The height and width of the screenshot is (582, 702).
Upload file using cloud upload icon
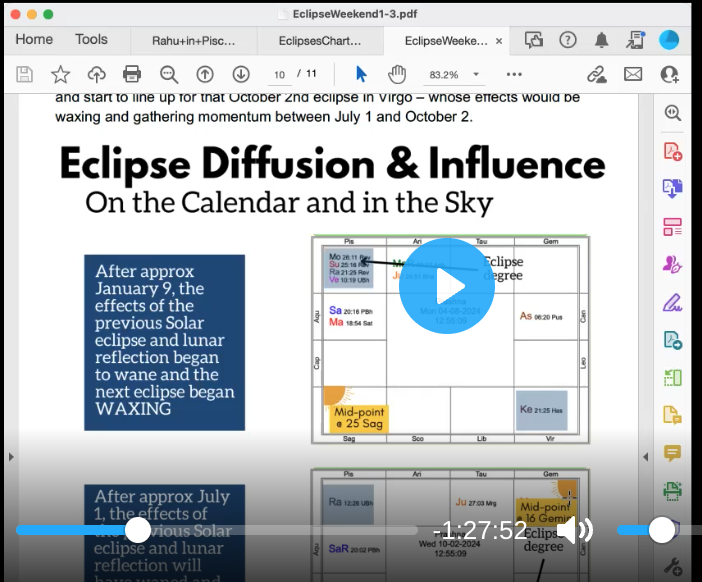[x=97, y=74]
